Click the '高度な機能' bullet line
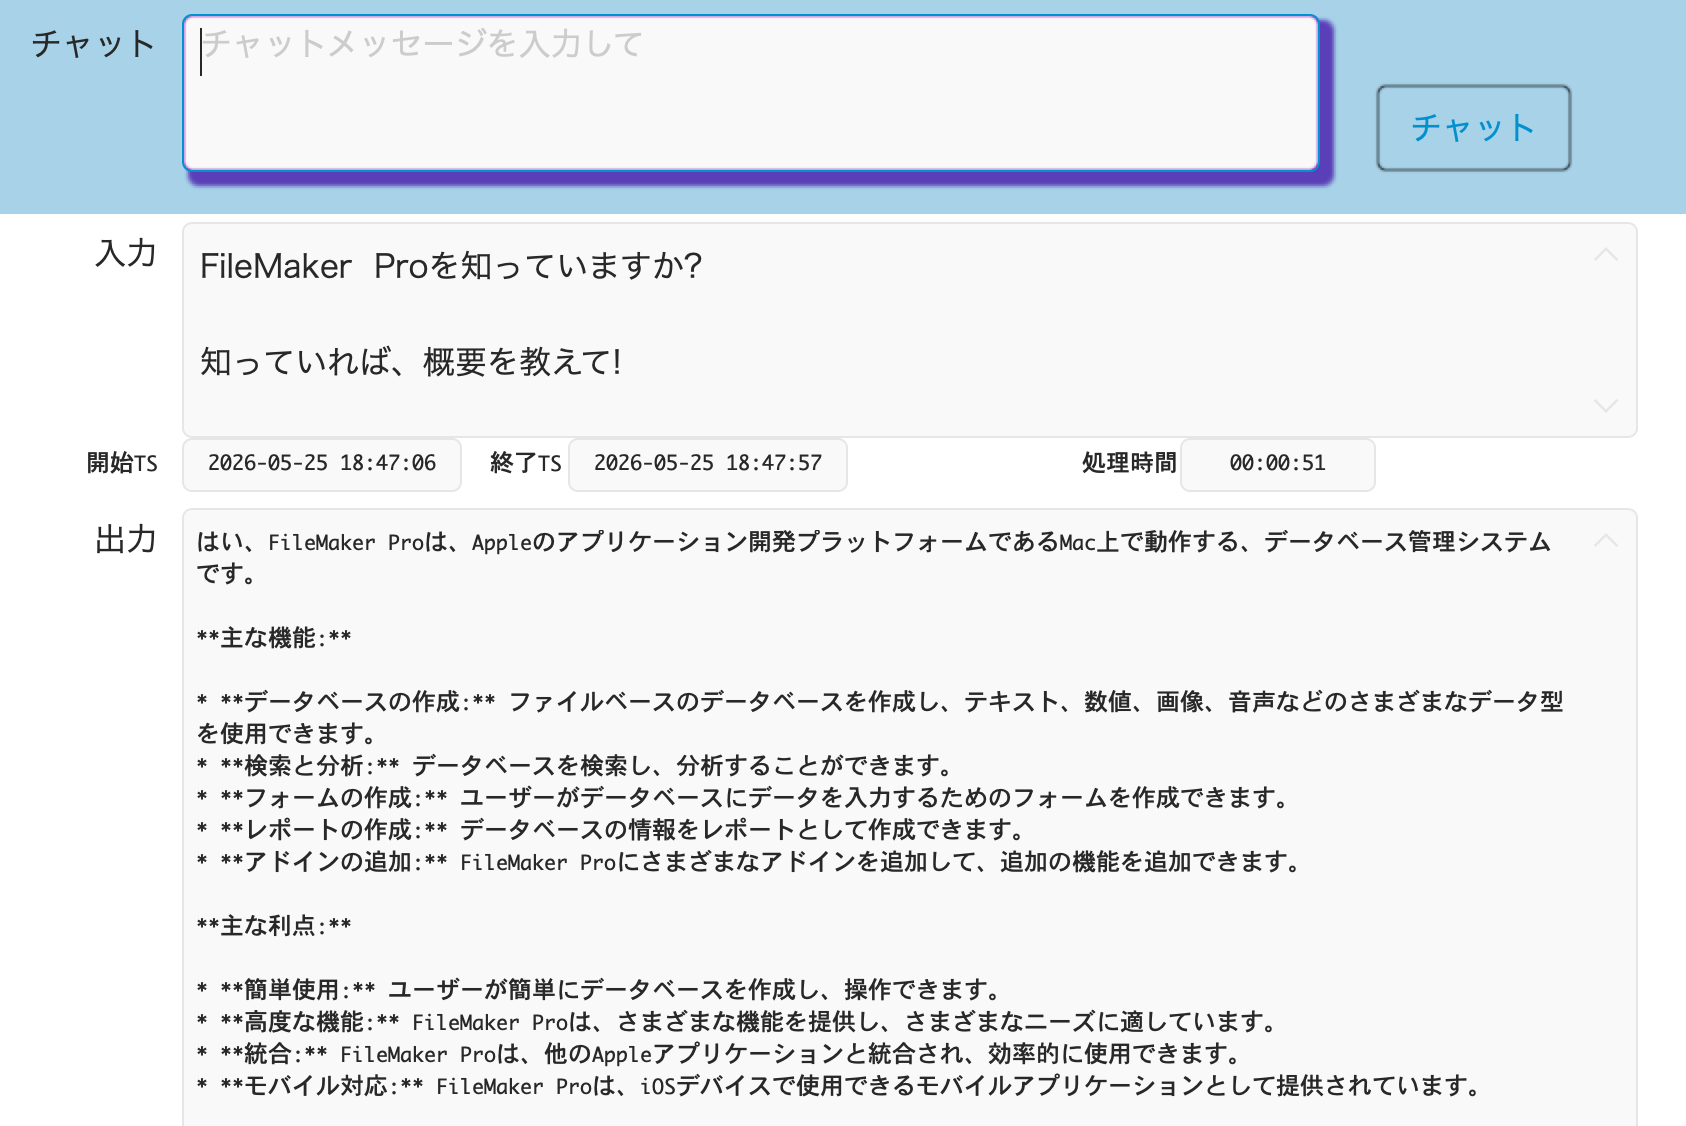 [738, 1022]
